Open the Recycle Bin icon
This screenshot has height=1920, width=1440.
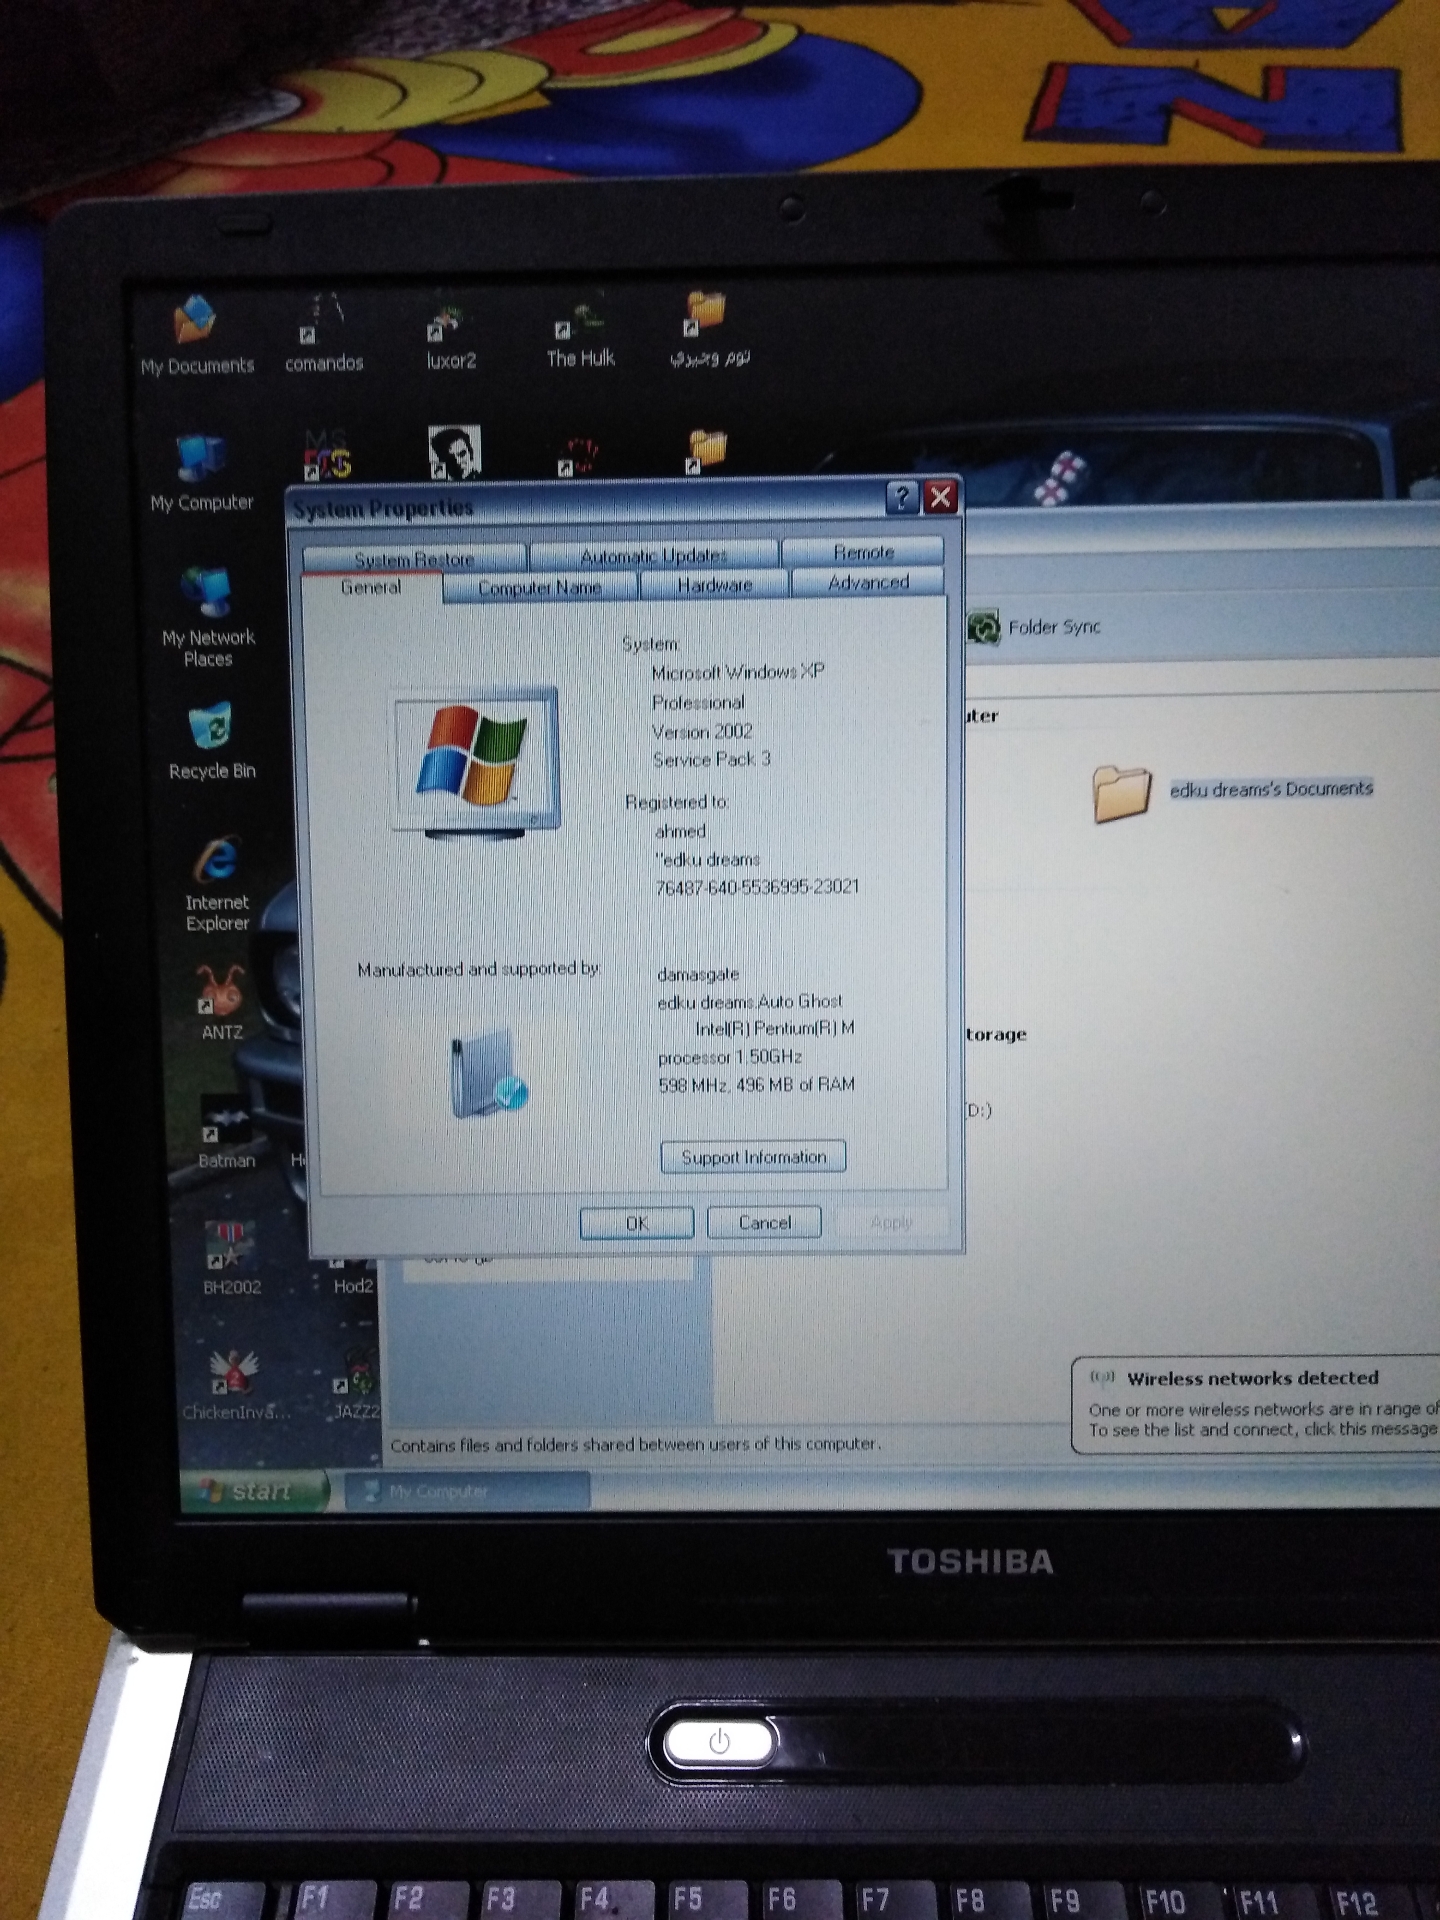point(212,741)
